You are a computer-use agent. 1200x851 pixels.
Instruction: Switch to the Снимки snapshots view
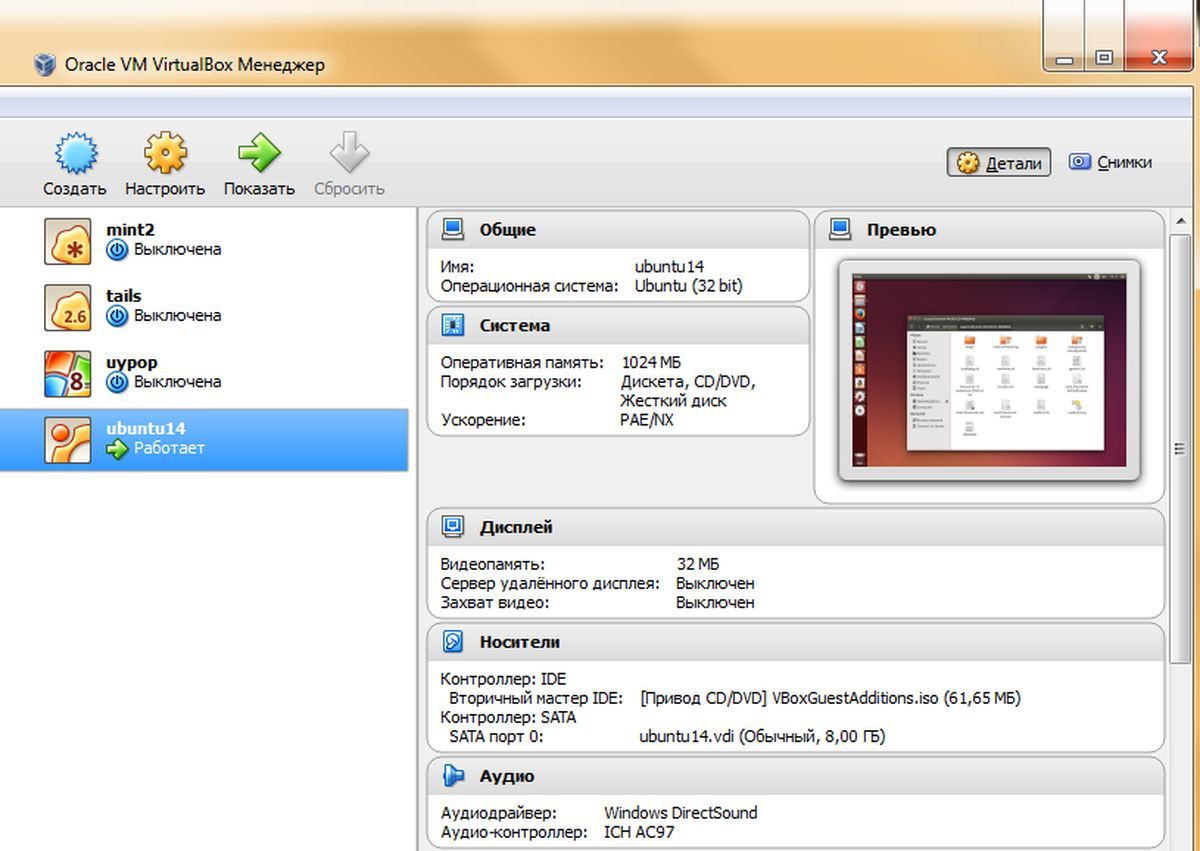(x=1110, y=162)
